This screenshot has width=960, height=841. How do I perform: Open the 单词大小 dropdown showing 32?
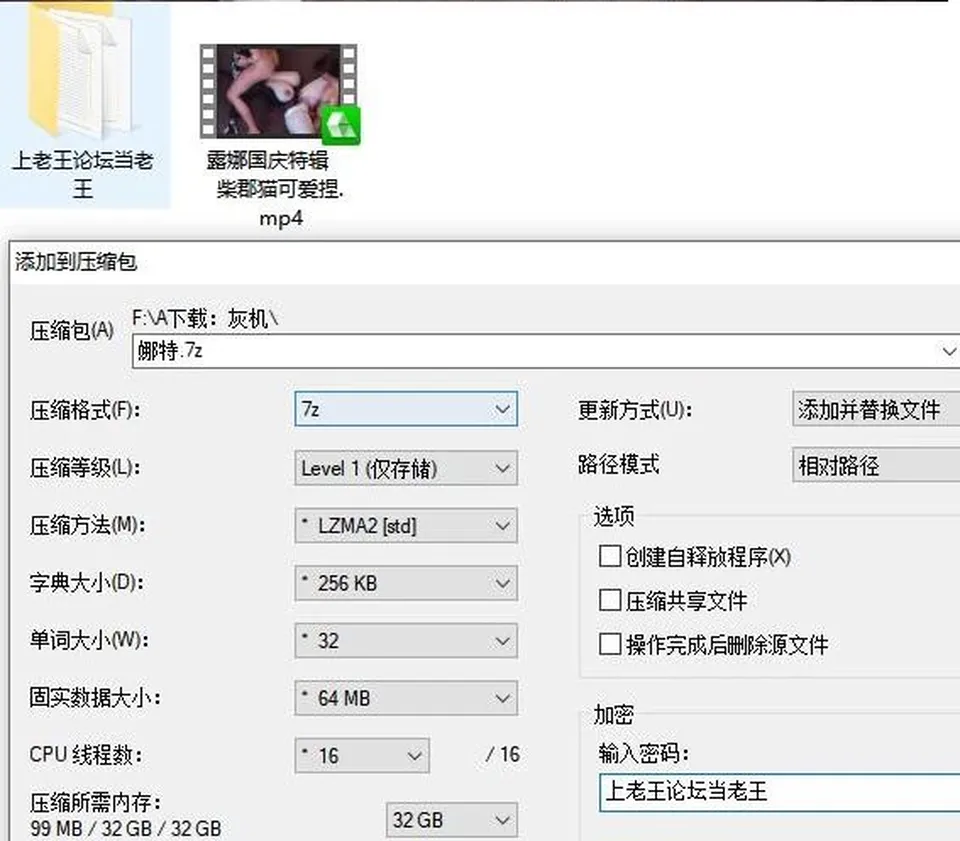pos(406,641)
